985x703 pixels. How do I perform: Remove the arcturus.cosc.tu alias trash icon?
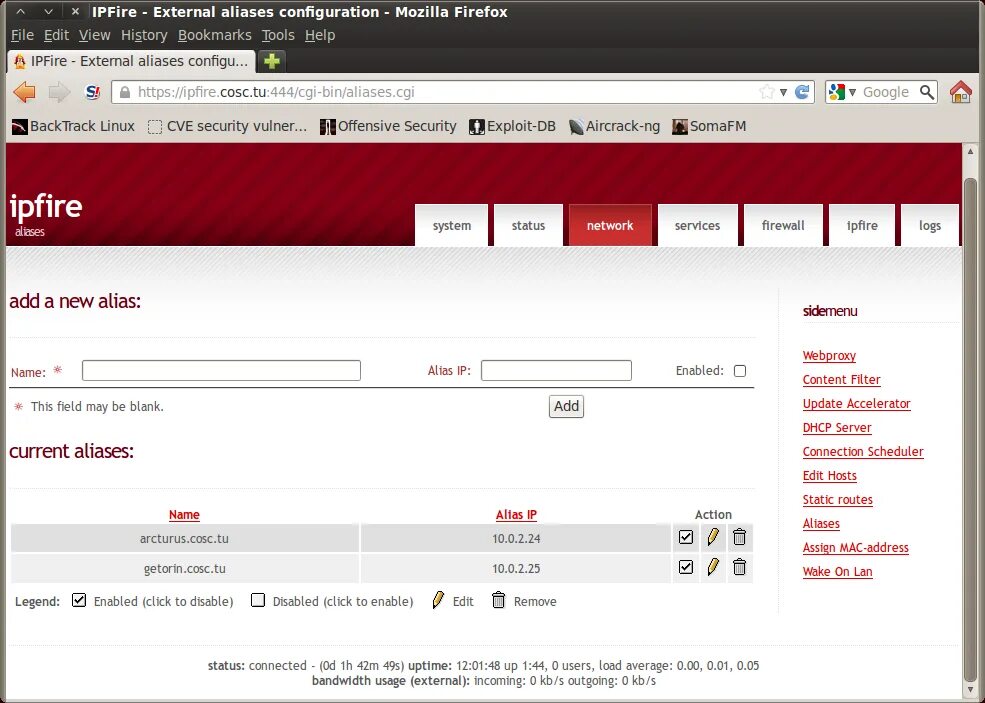(x=739, y=537)
